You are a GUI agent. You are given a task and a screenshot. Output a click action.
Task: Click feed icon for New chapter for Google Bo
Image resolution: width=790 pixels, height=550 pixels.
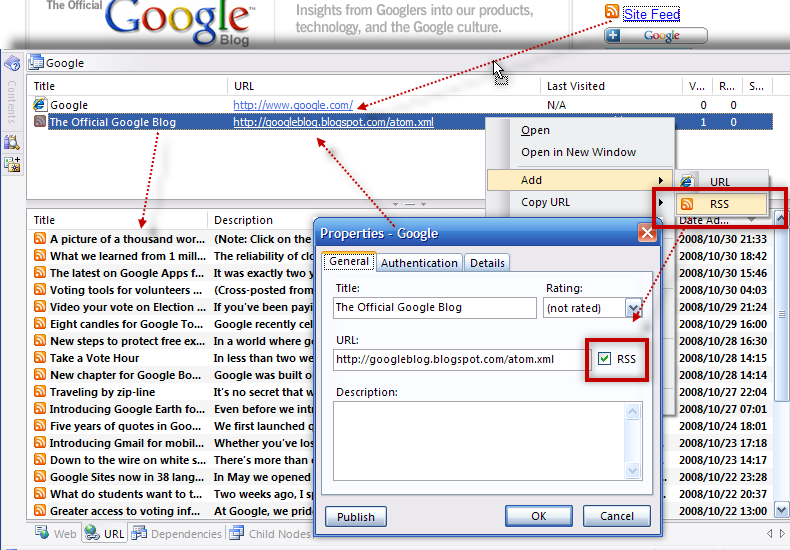click(40, 374)
